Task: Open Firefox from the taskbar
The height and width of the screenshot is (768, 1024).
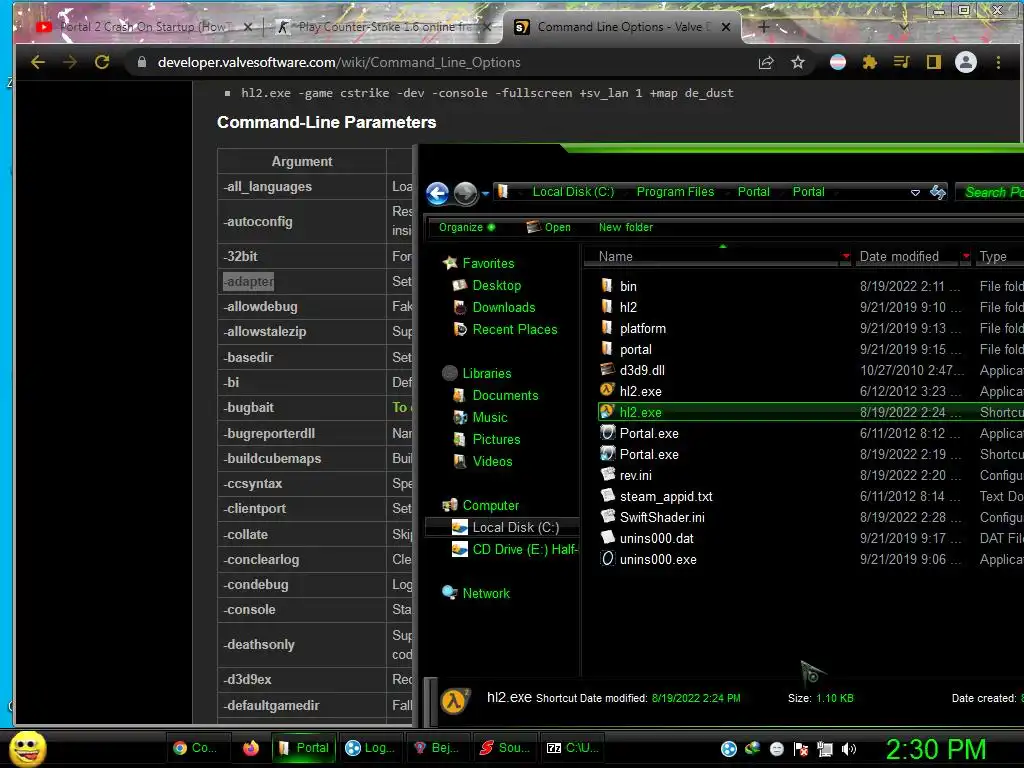Action: click(x=251, y=748)
